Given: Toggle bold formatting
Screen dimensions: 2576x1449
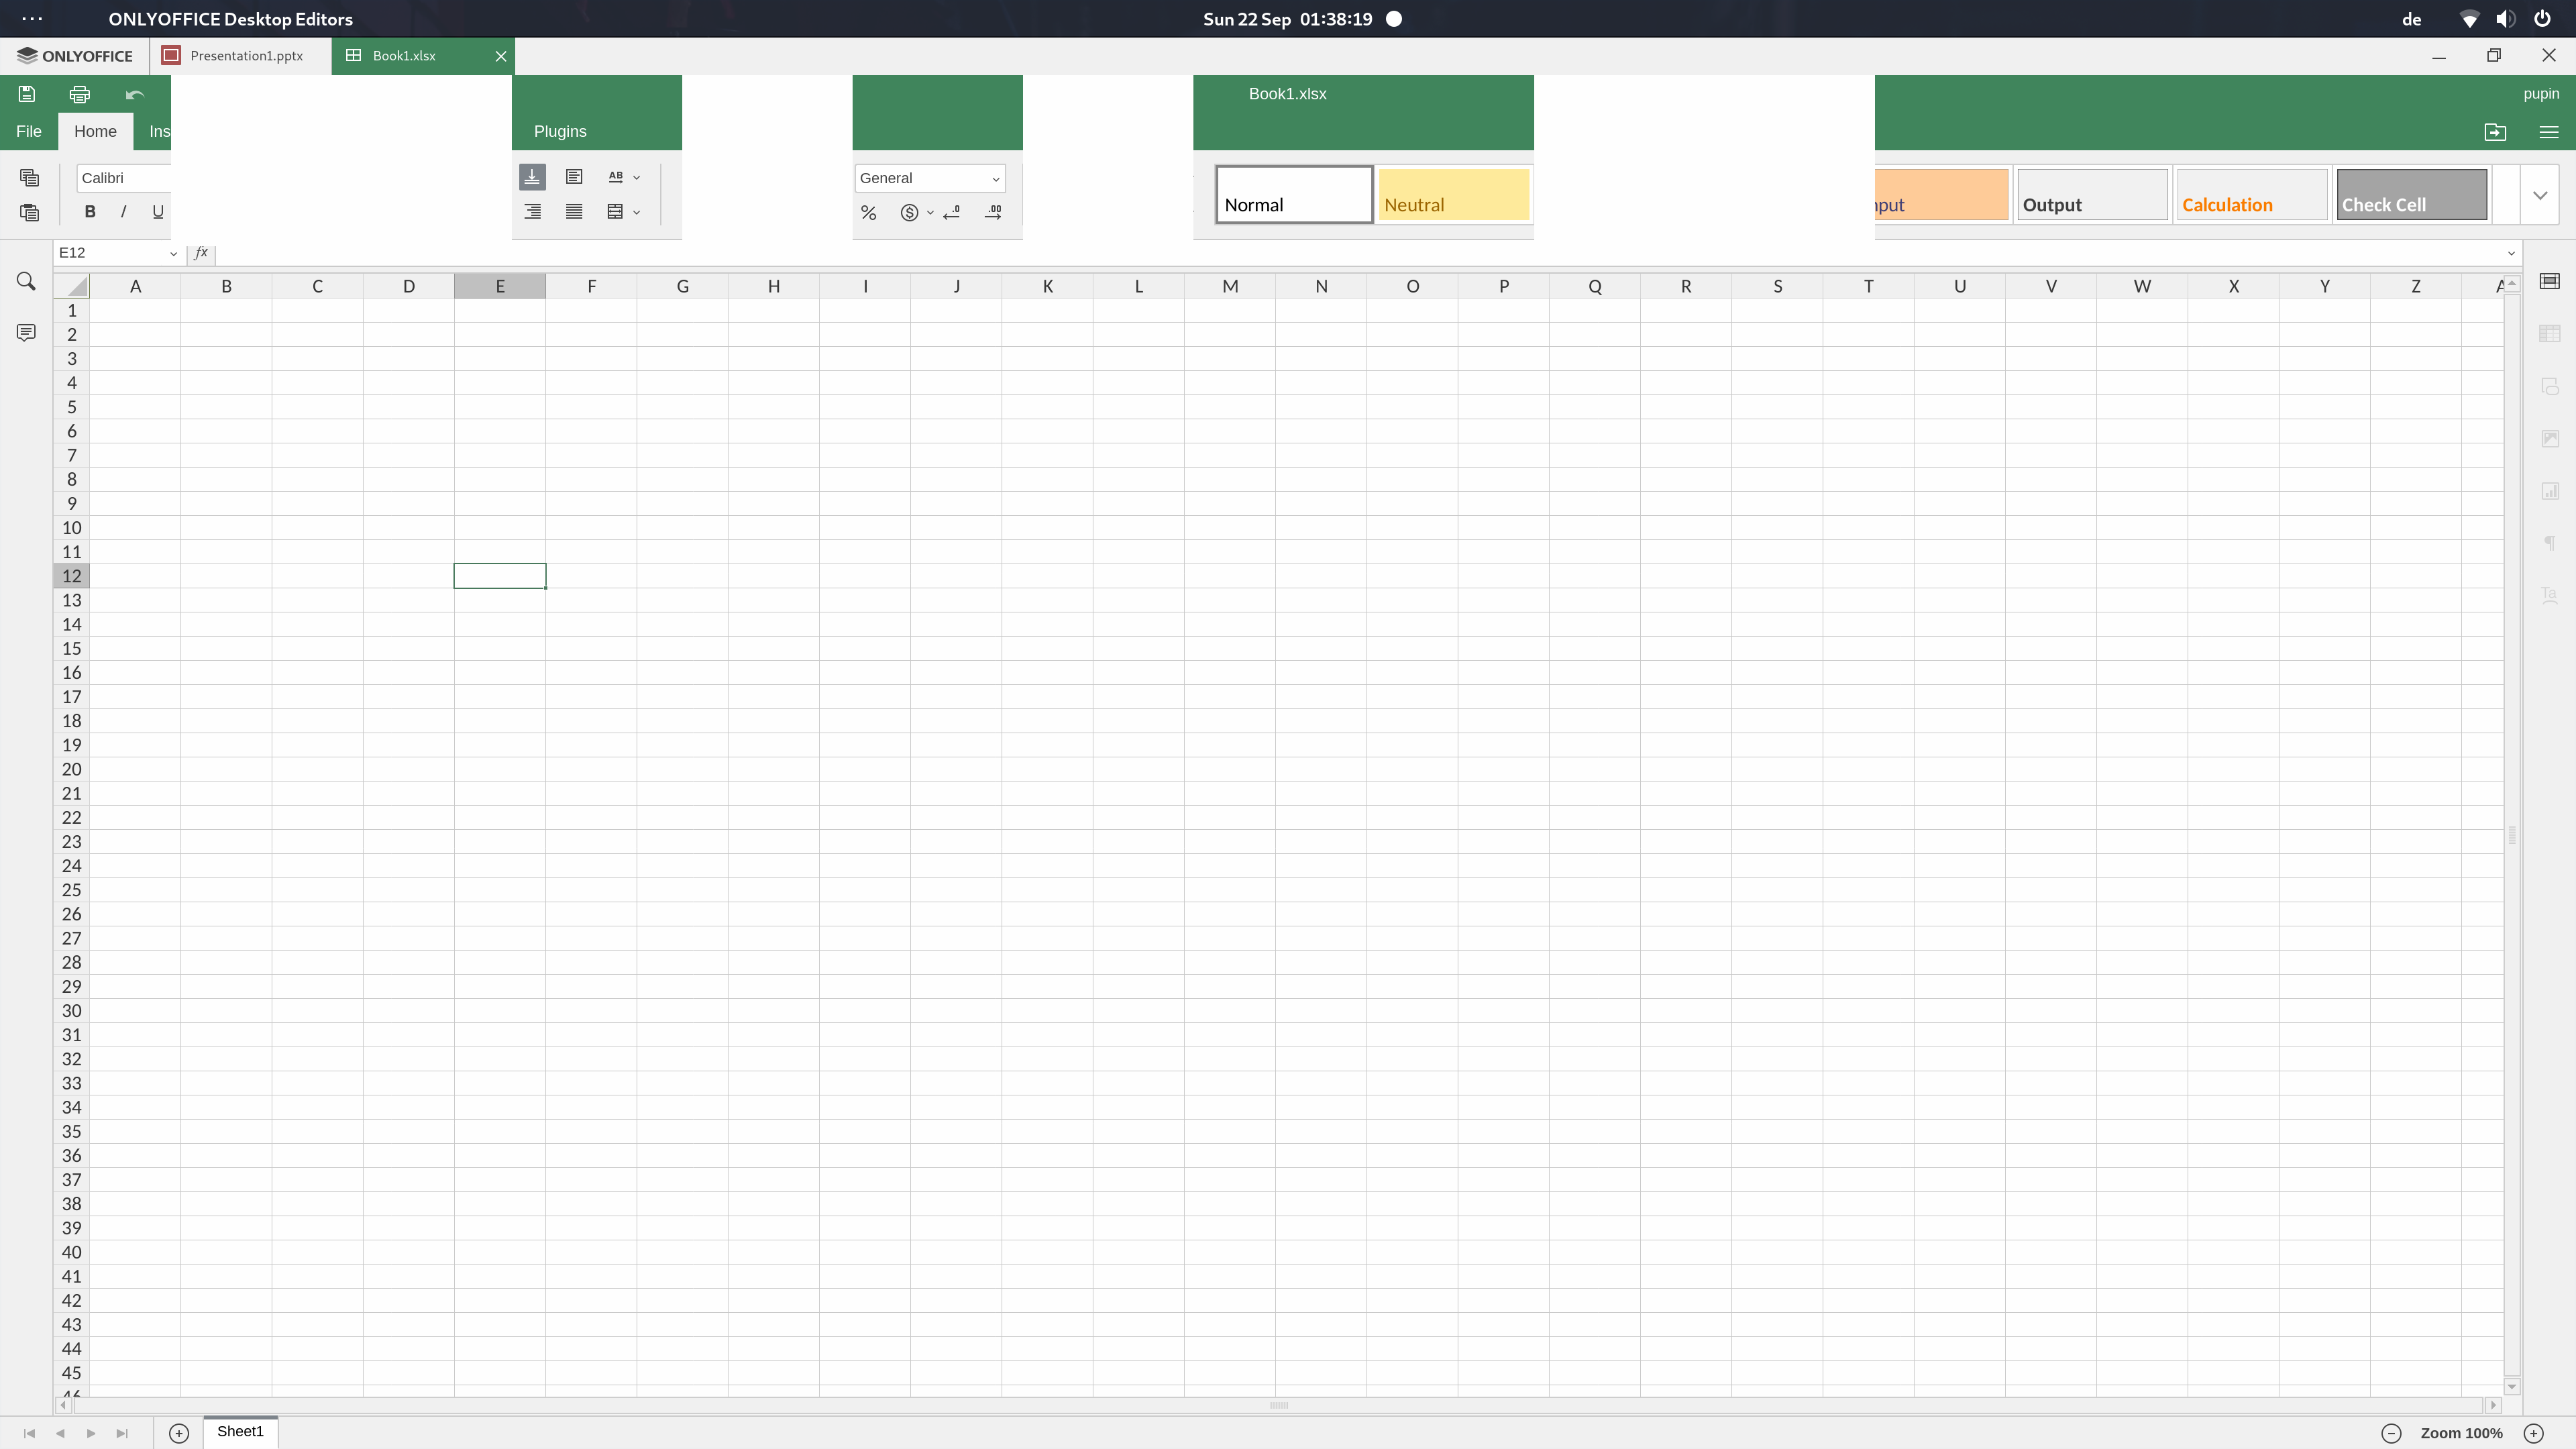Looking at the screenshot, I should tap(90, 212).
